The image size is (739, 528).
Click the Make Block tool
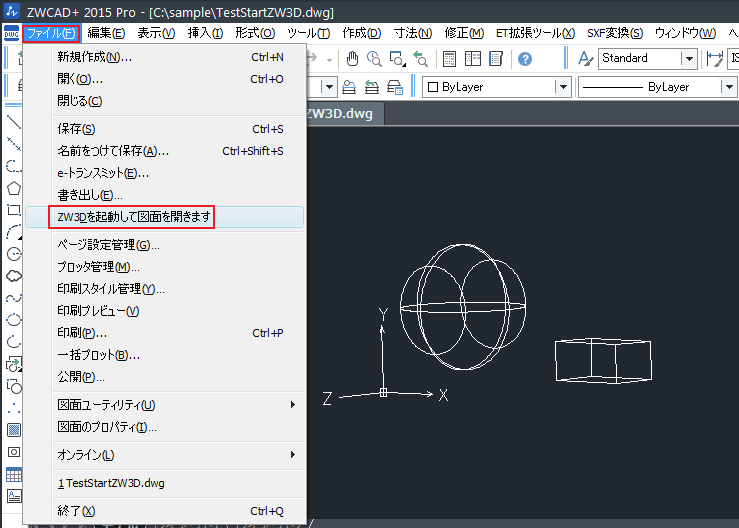coord(14,386)
